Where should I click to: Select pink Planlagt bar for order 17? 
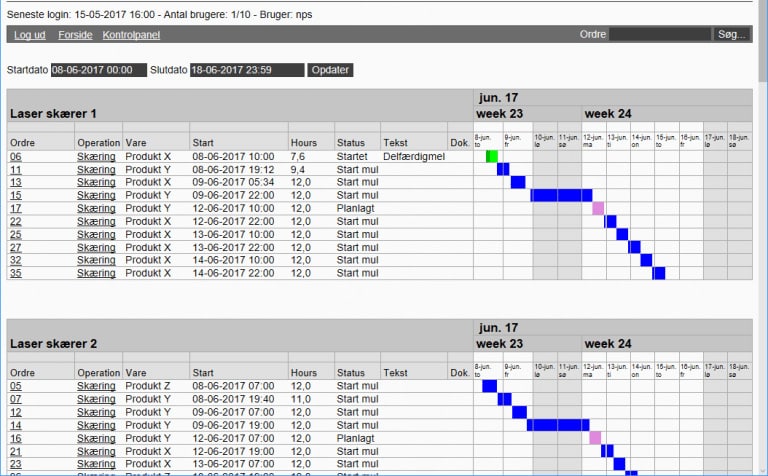point(598,209)
